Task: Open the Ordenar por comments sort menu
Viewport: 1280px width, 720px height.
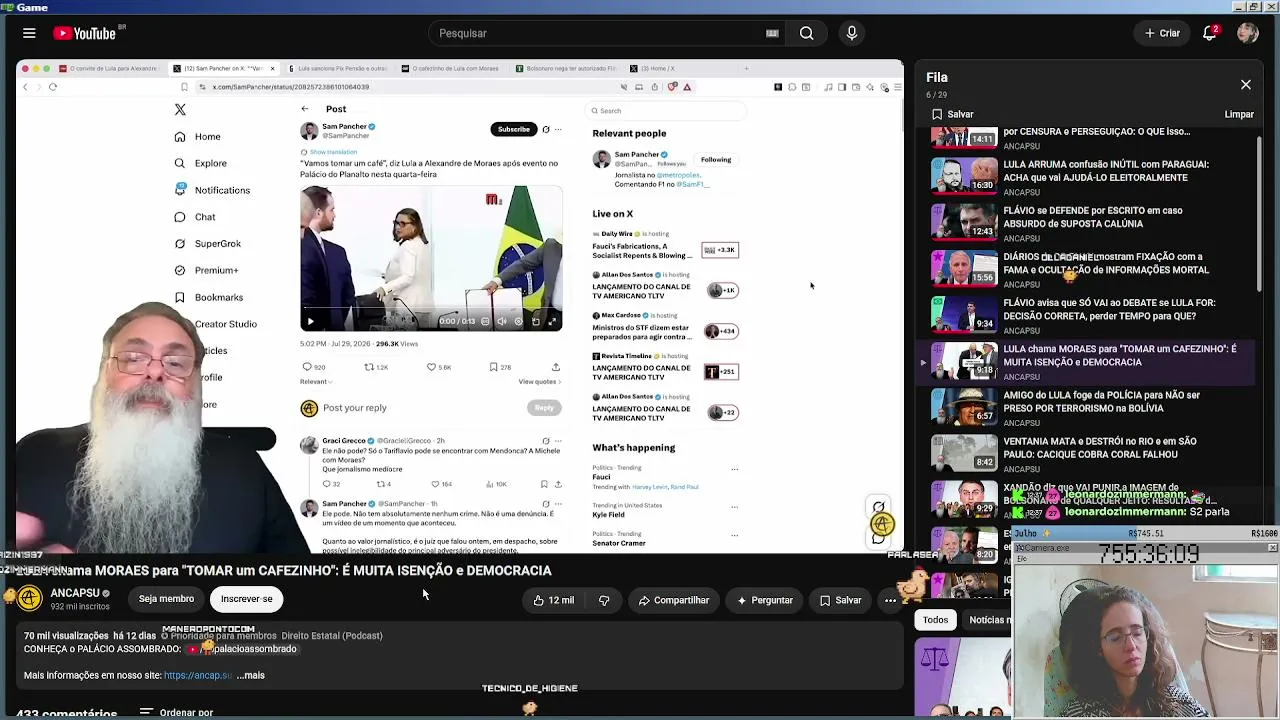Action: pos(176,712)
